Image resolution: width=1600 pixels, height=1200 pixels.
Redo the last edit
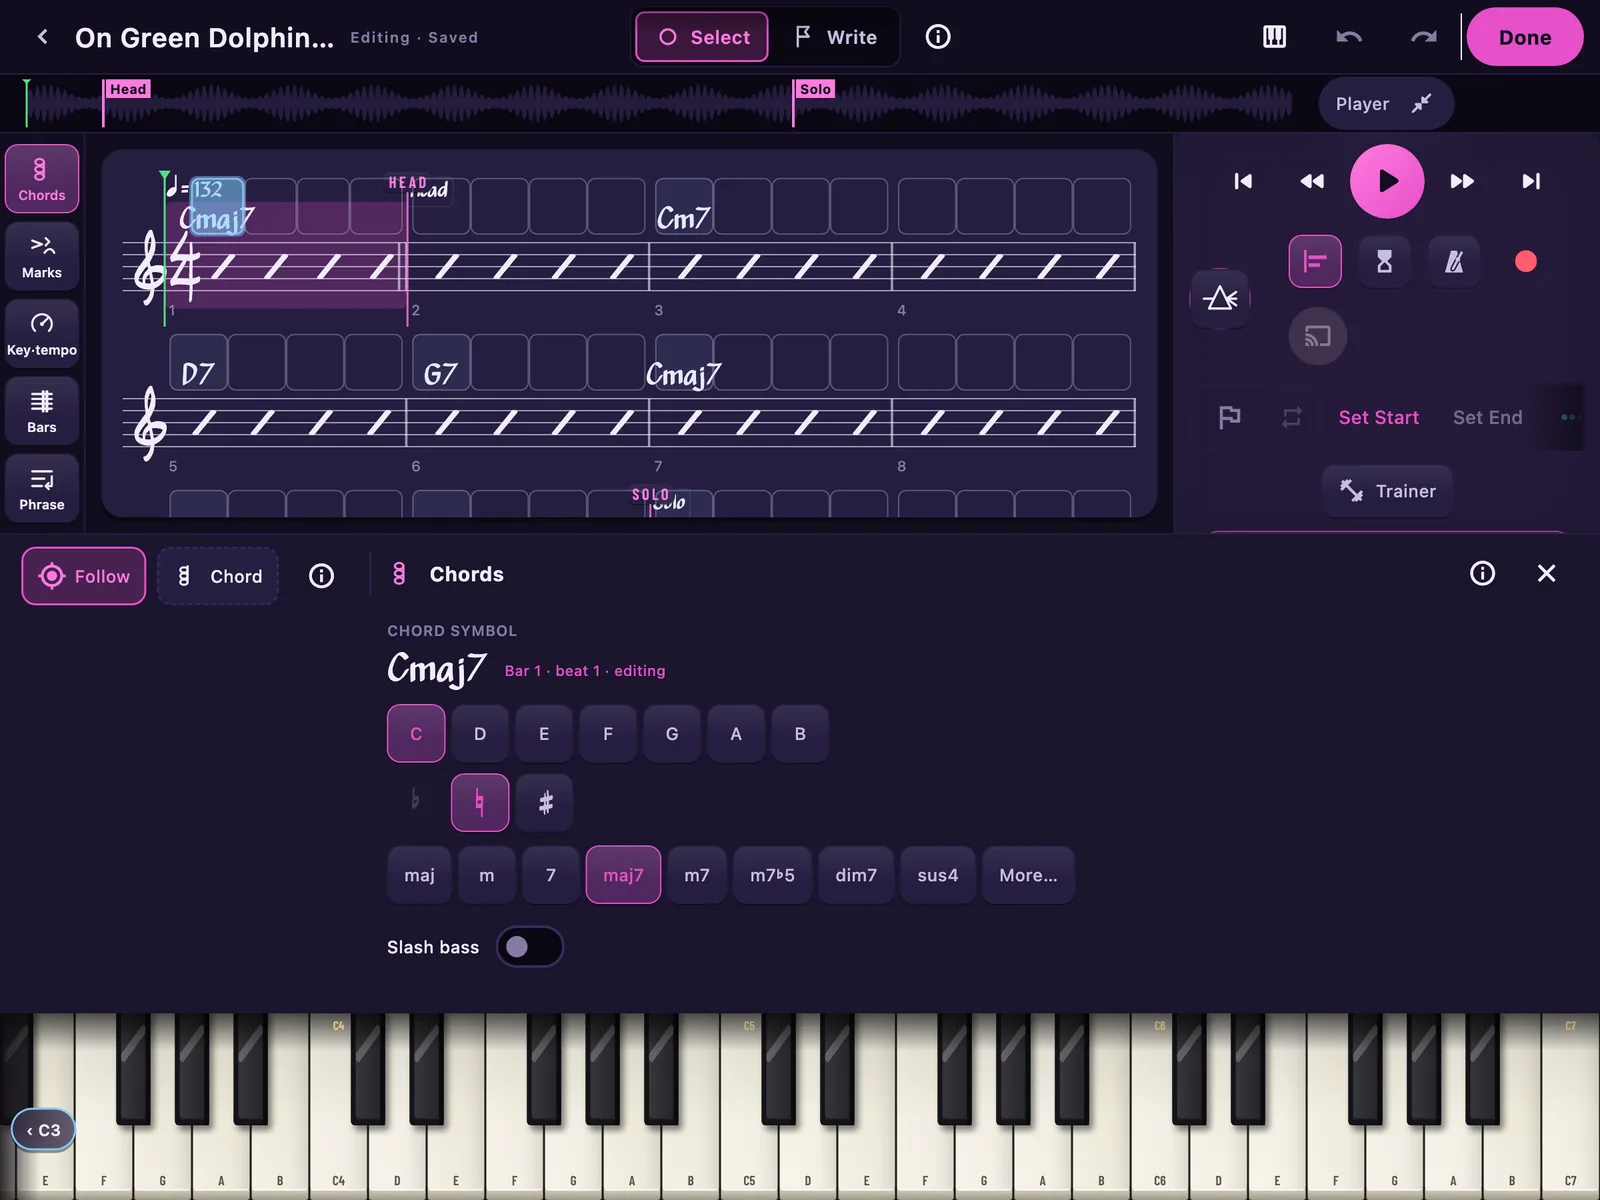tap(1423, 37)
